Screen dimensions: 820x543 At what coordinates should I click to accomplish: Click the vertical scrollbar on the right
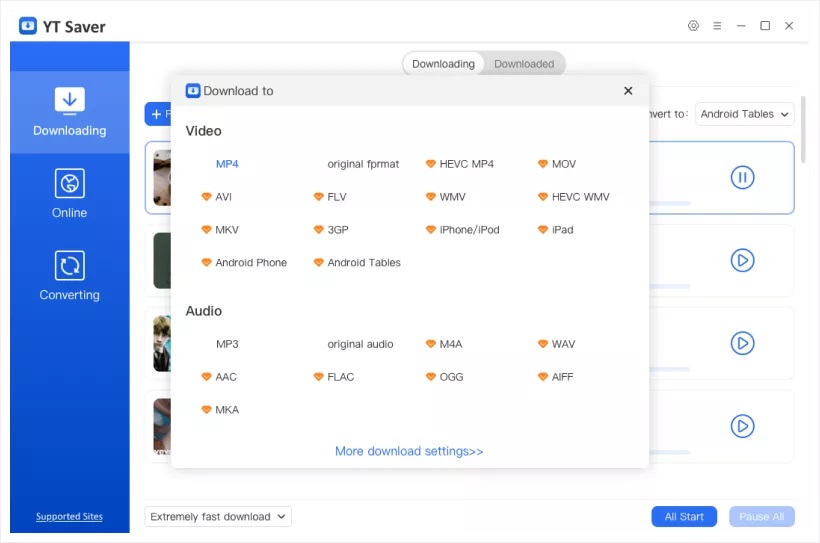click(x=803, y=130)
